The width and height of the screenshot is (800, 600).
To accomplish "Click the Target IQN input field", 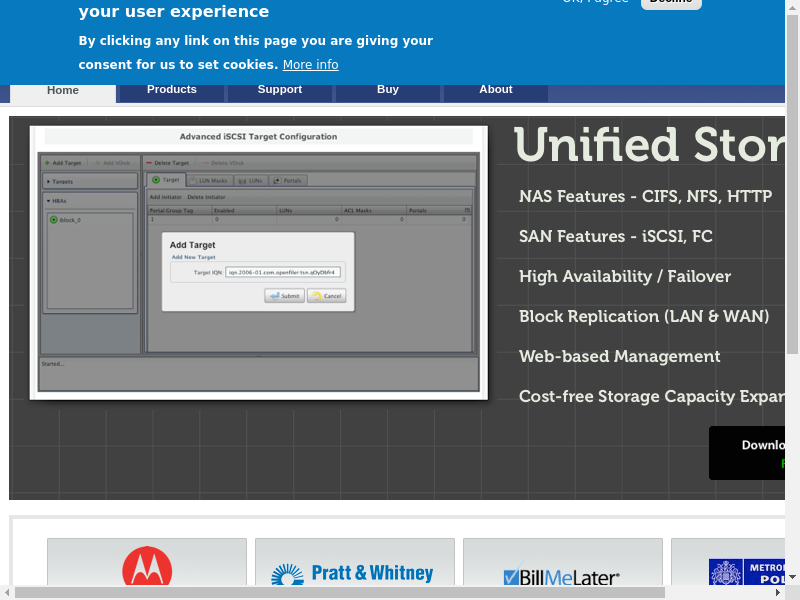I will (x=283, y=271).
